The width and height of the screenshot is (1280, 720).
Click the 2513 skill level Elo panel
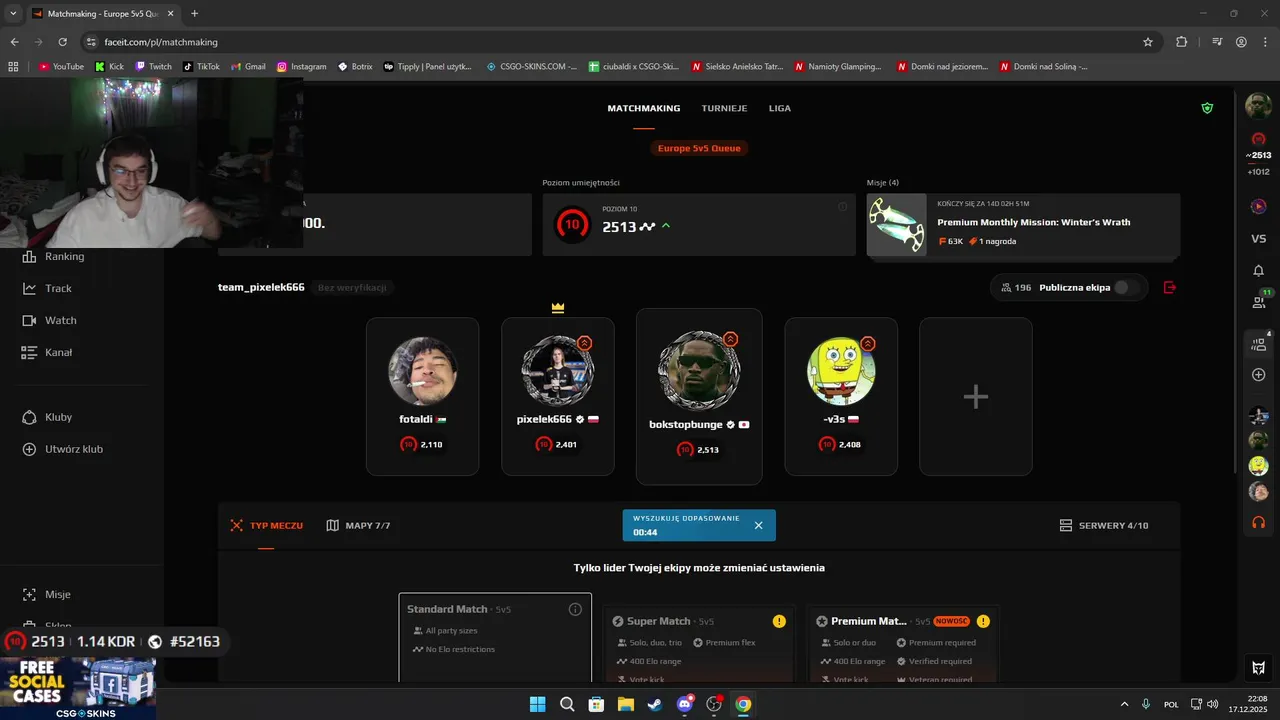tap(699, 225)
